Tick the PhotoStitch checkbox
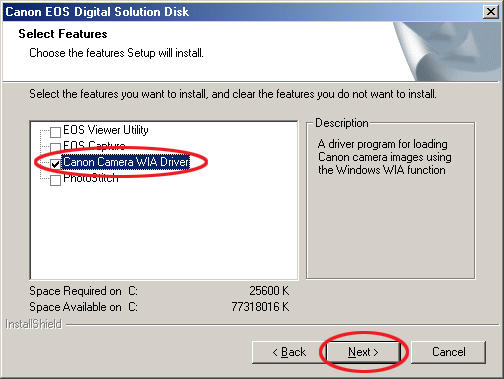 pyautogui.click(x=55, y=180)
